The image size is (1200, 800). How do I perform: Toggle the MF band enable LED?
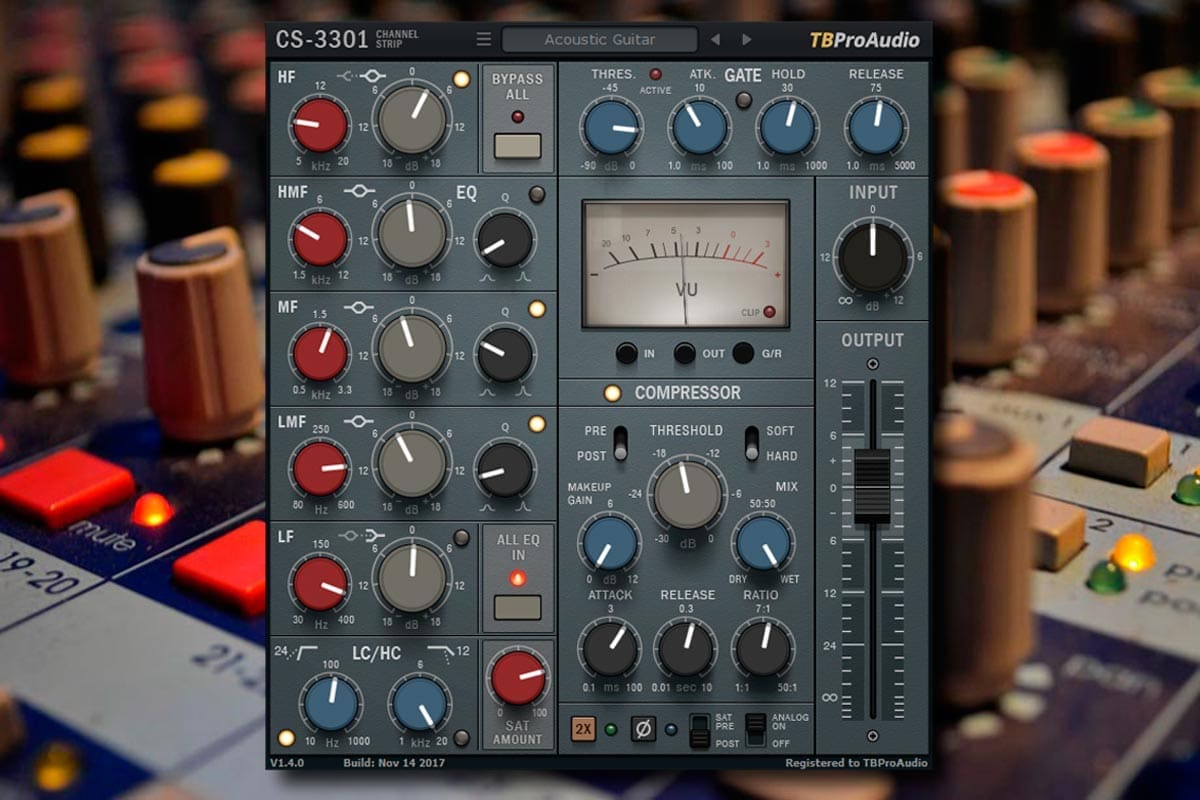coord(537,309)
